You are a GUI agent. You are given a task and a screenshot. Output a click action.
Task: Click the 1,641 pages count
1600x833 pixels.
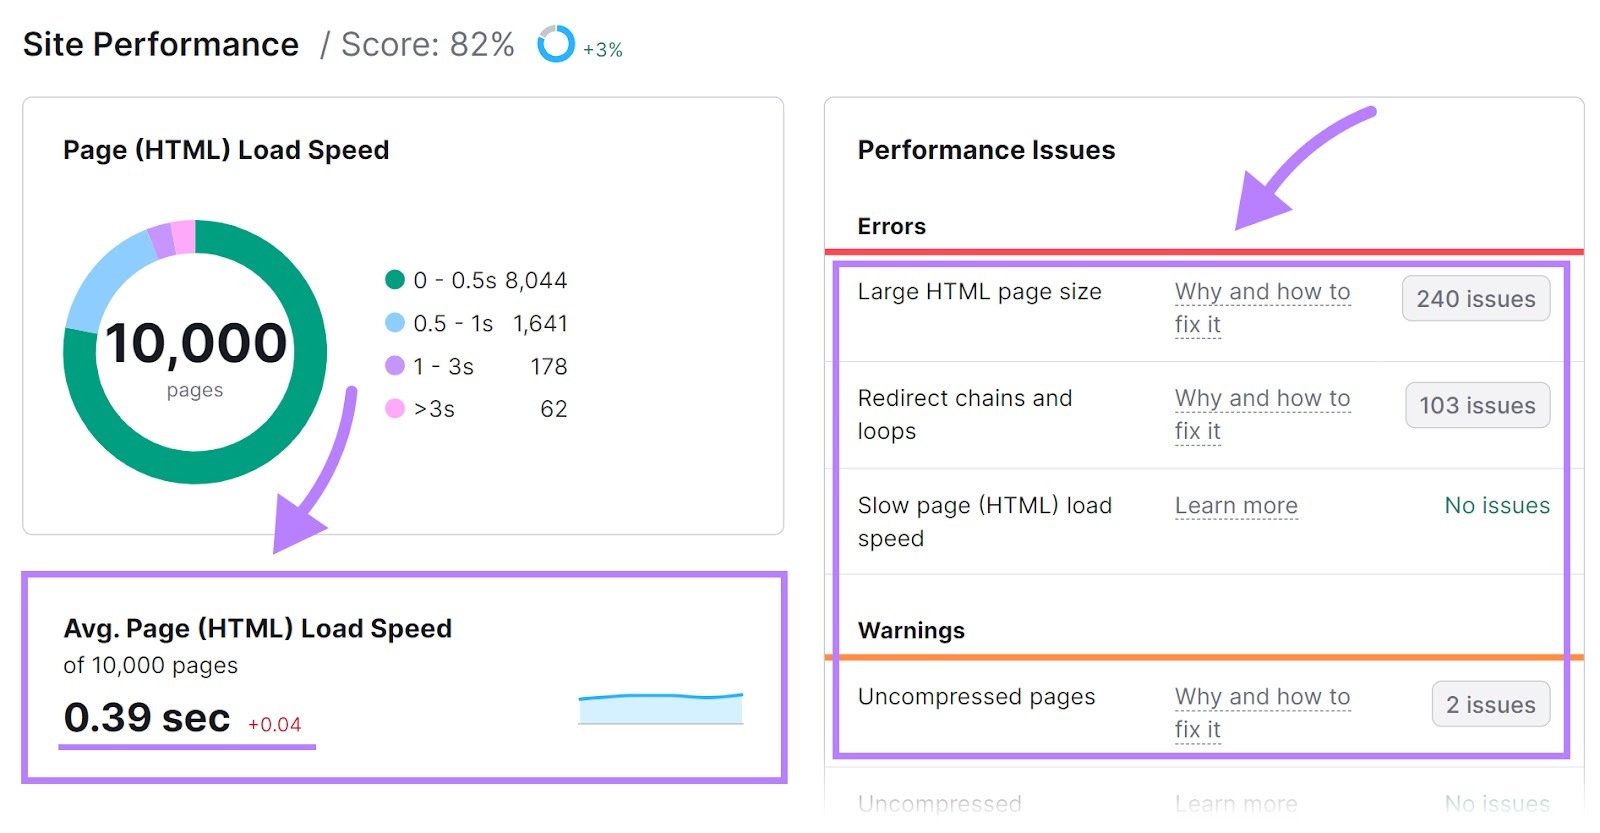[540, 323]
